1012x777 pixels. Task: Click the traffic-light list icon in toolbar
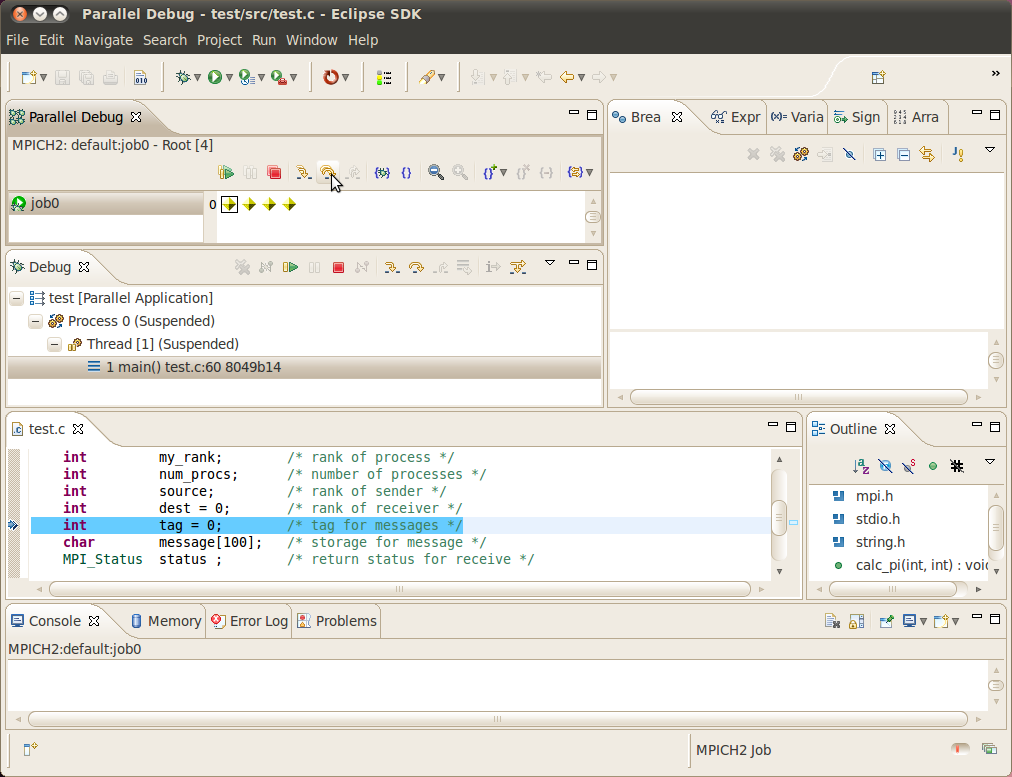(384, 77)
